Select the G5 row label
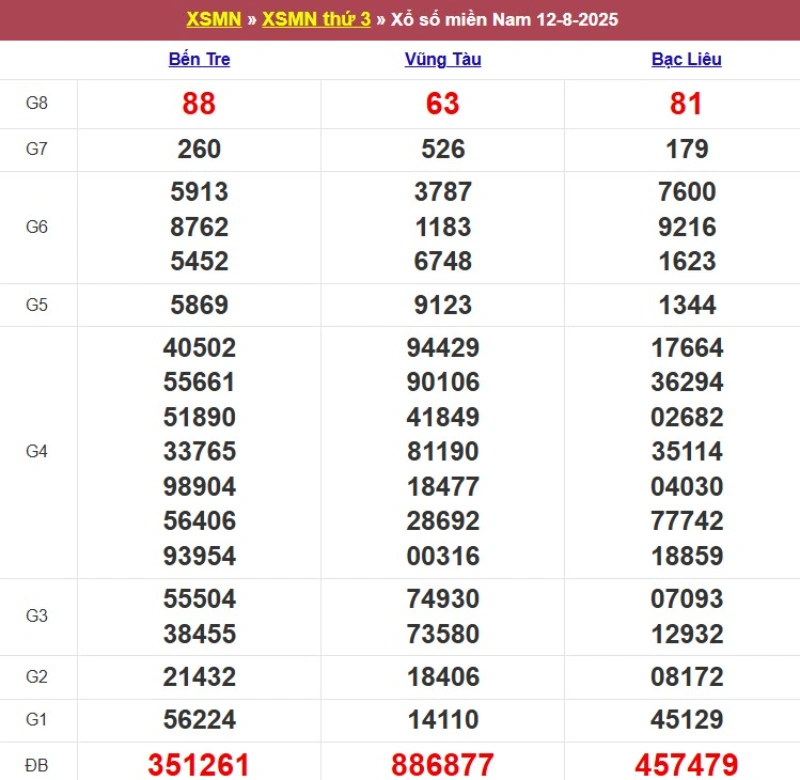The height and width of the screenshot is (780, 800). 37,305
